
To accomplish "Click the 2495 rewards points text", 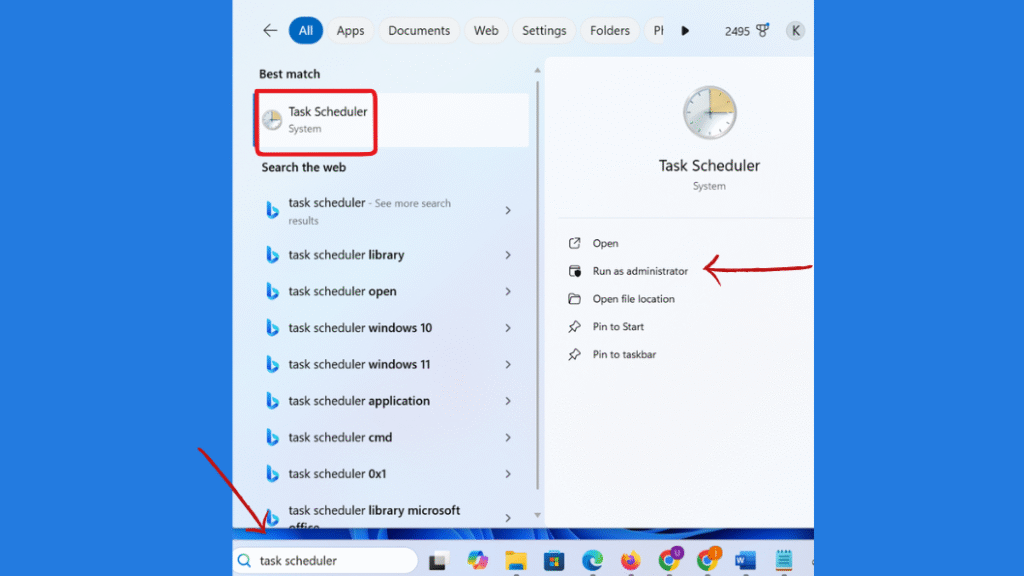I will tap(737, 31).
